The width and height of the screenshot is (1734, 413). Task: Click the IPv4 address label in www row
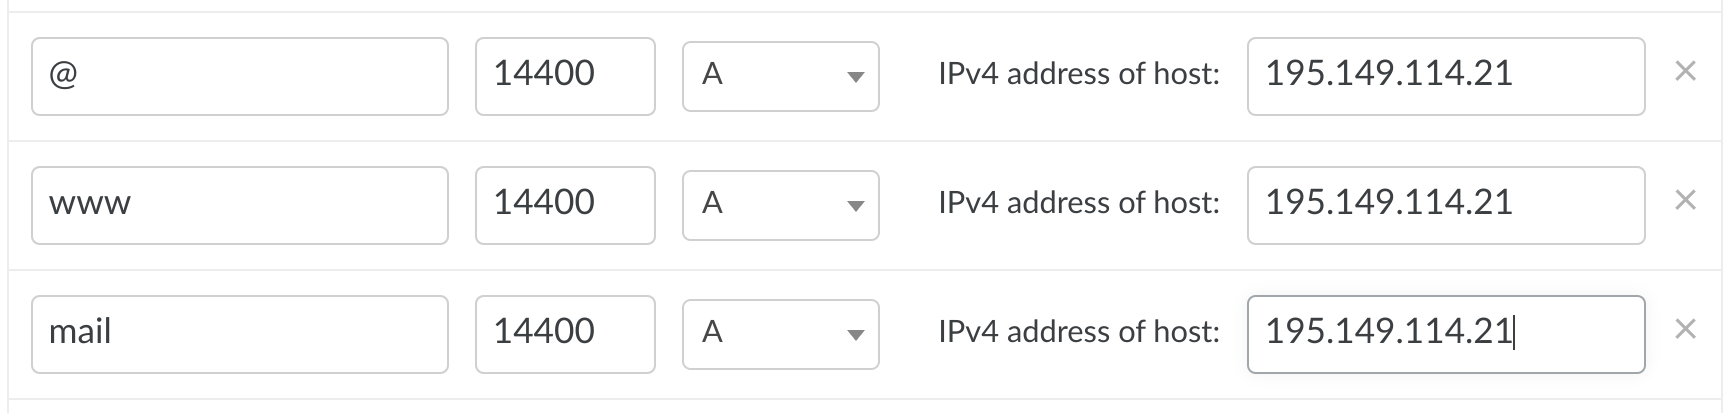(1078, 203)
